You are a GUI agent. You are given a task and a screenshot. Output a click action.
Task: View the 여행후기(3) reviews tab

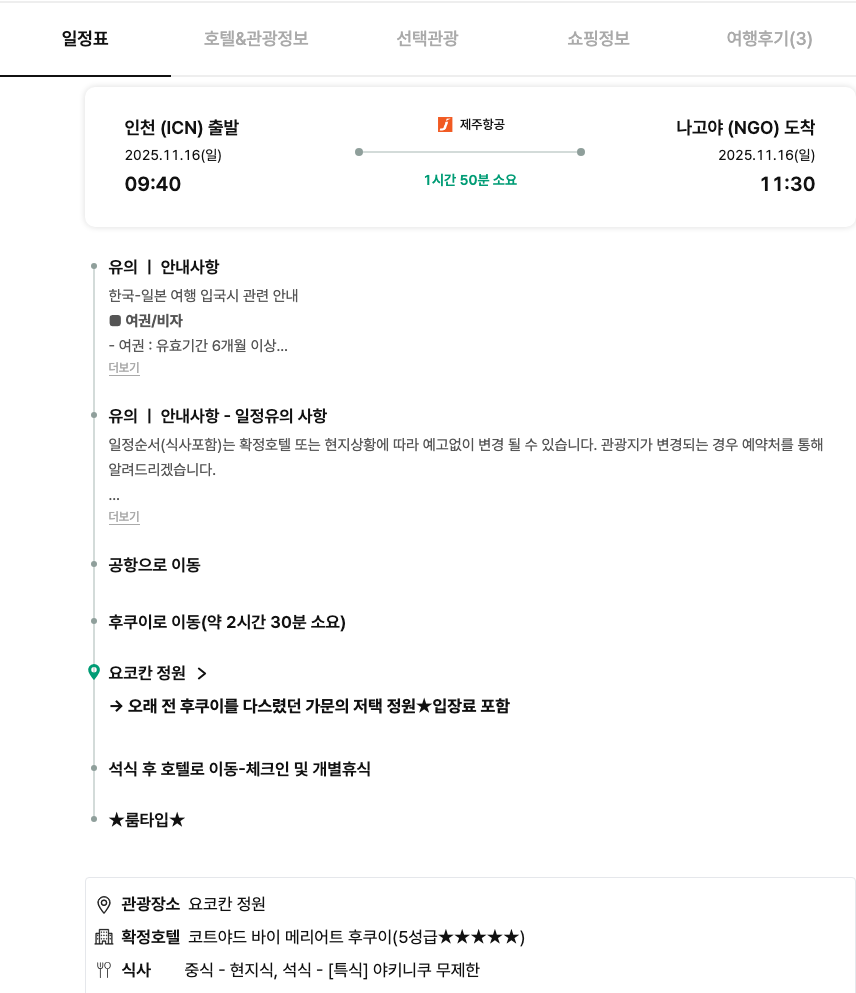click(769, 39)
